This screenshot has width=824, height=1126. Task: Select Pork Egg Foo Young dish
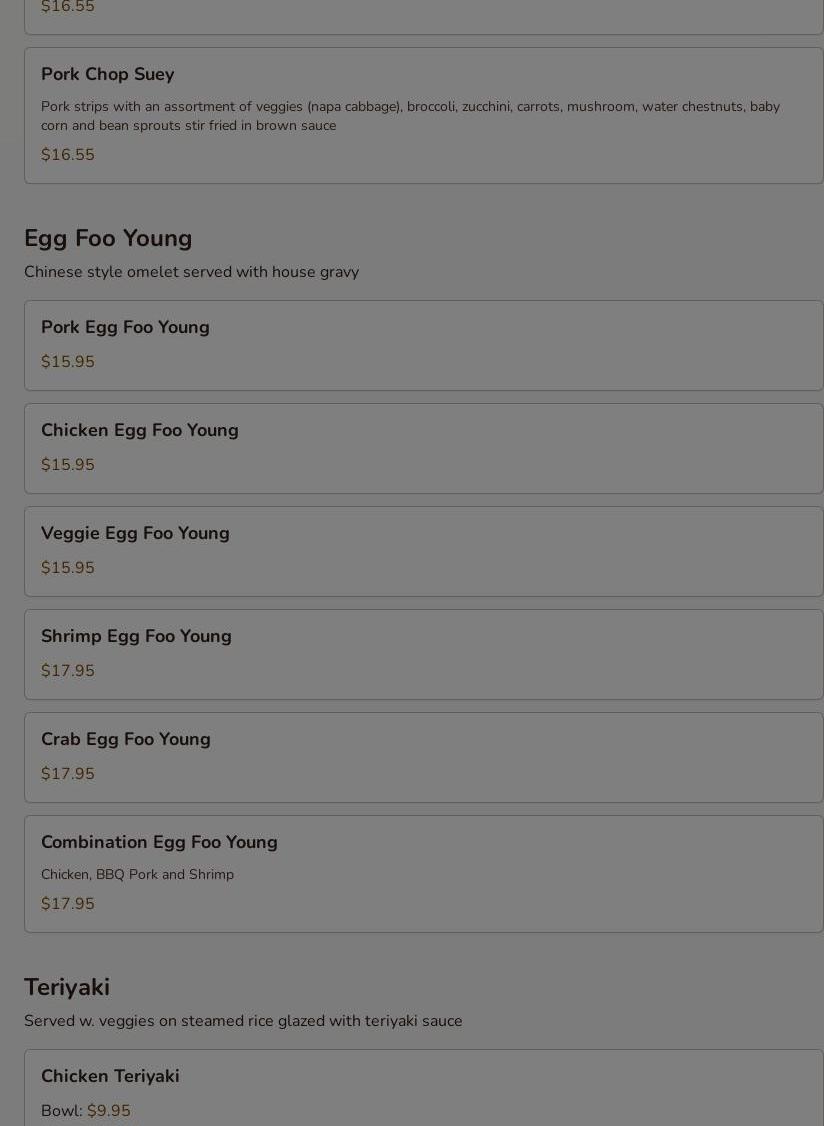[125, 328]
